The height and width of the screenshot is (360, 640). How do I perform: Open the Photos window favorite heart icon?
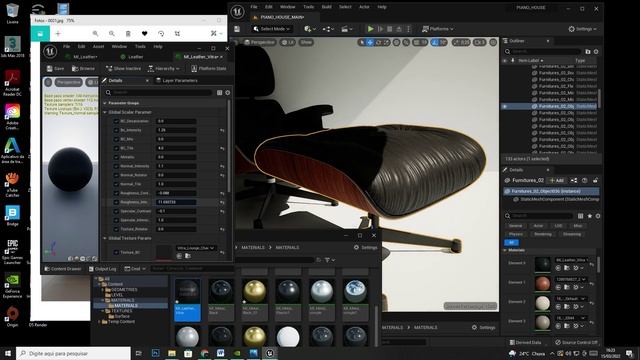click(144, 33)
